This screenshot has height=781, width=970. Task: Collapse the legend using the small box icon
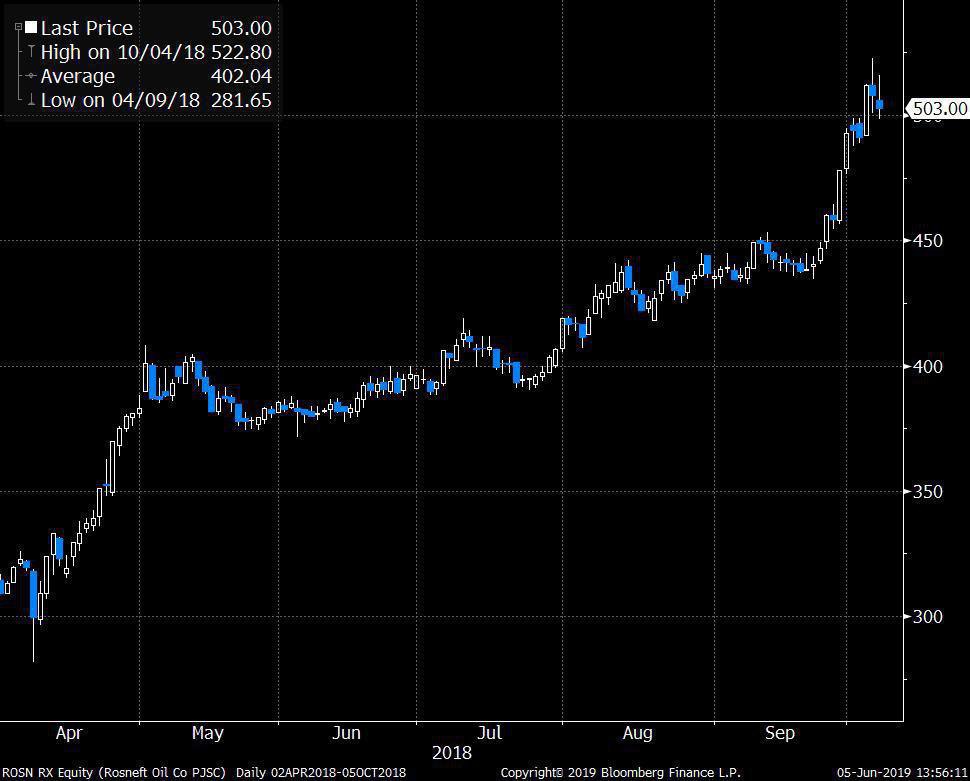pos(19,27)
